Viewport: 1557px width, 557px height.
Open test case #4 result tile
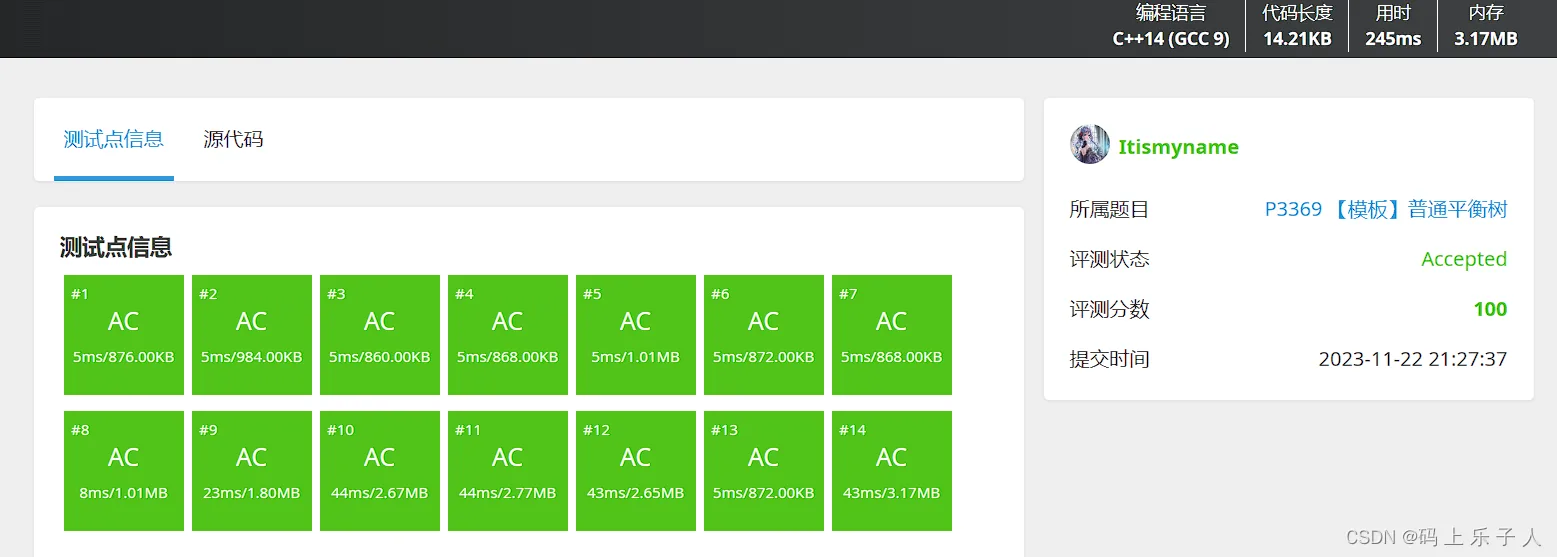(x=508, y=335)
